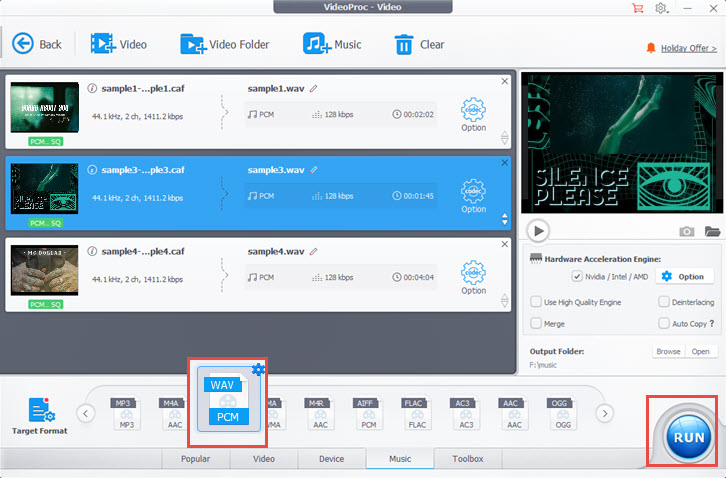This screenshot has width=726, height=478.
Task: Reorder sample4 with up-down arrows
Action: pos(505,301)
